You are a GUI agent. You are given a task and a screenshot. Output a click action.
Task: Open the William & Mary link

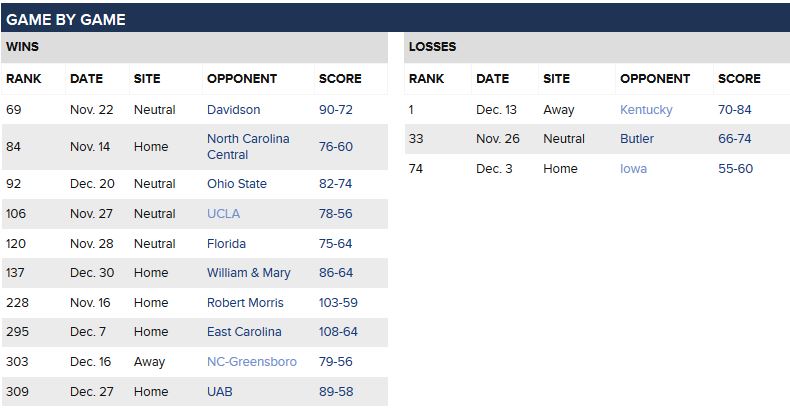click(248, 273)
